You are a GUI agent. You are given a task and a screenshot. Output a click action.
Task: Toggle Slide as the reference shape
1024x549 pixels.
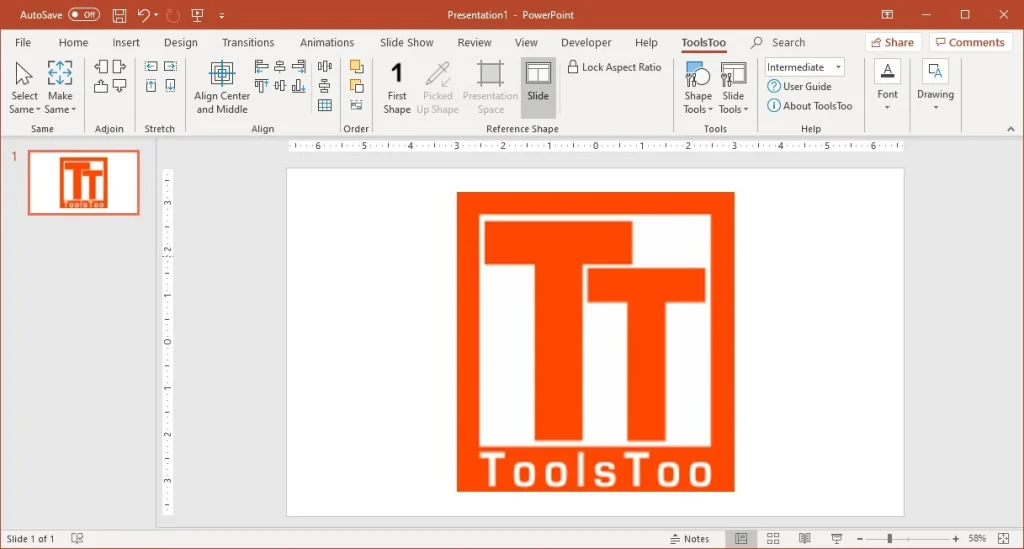538,87
